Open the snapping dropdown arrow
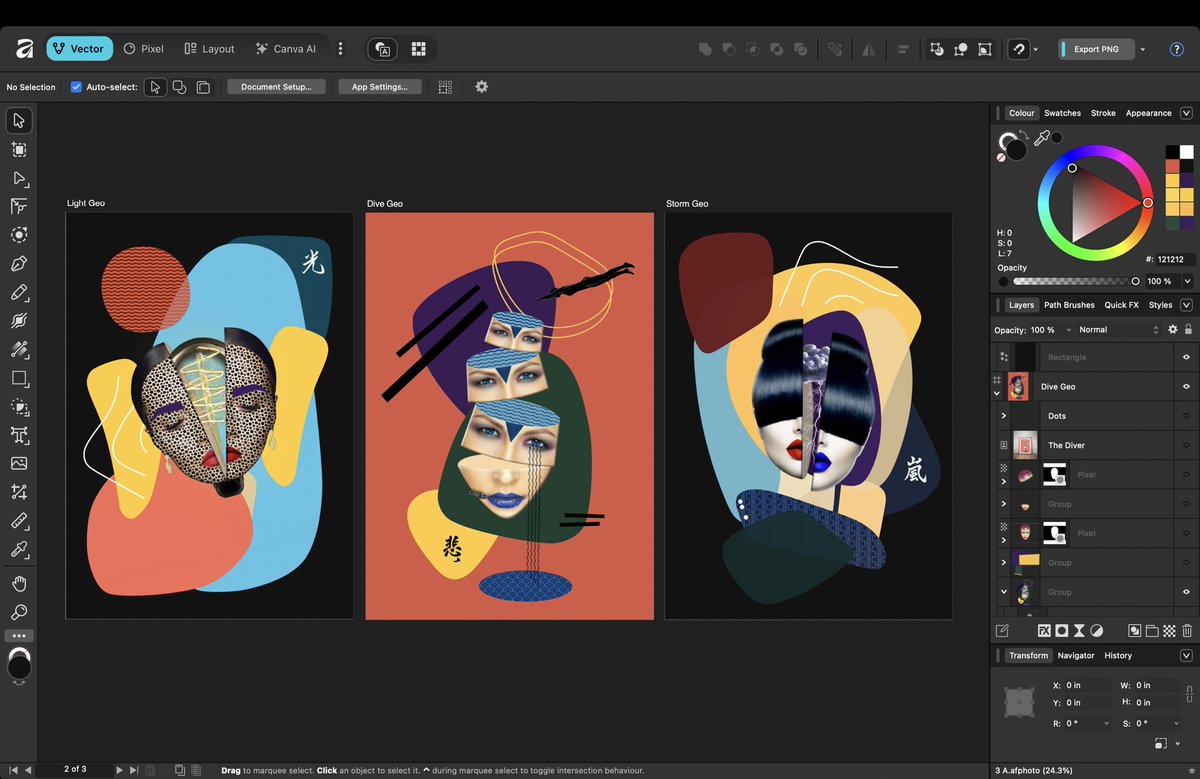The width and height of the screenshot is (1200, 779). coord(1035,49)
